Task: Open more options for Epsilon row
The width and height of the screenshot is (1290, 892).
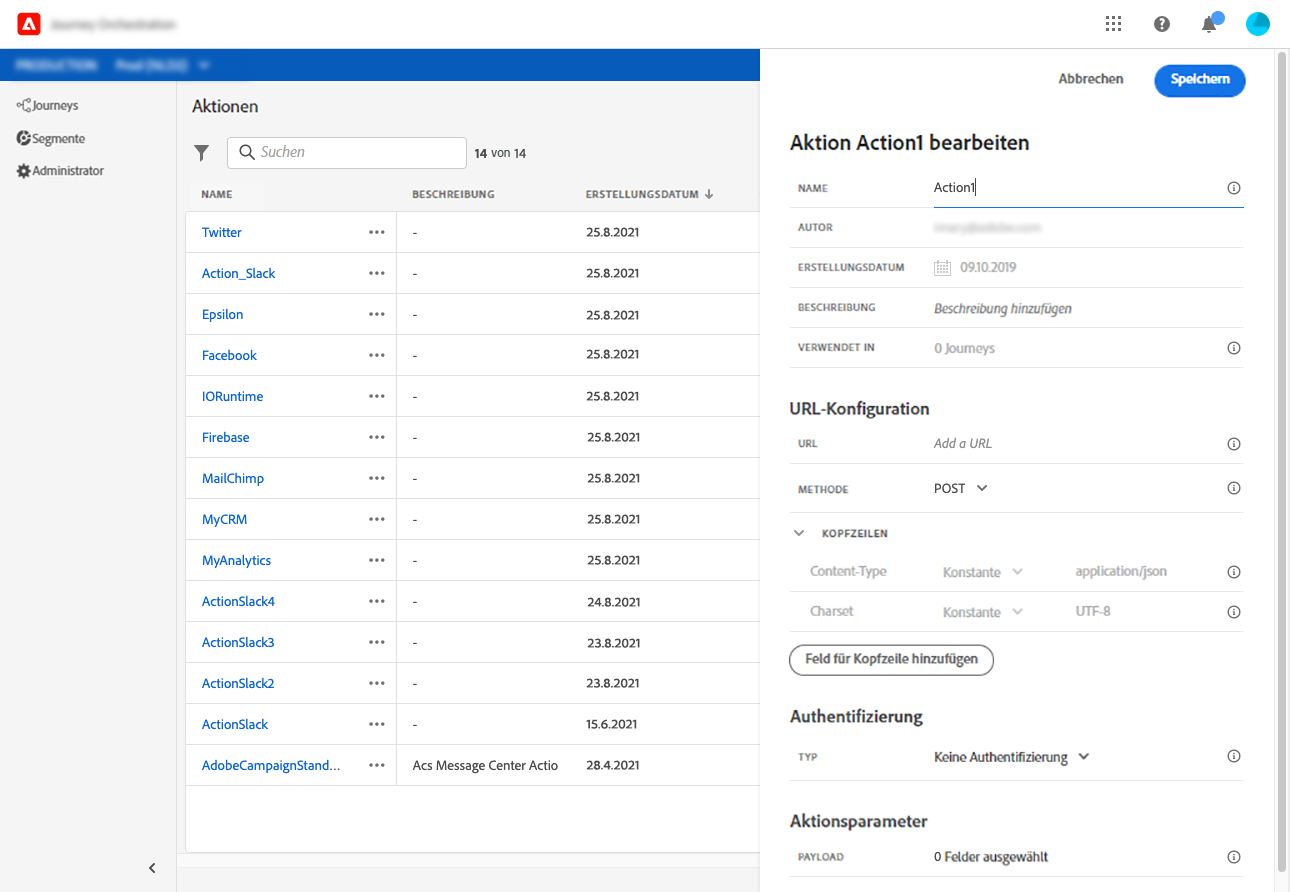Action: [377, 314]
